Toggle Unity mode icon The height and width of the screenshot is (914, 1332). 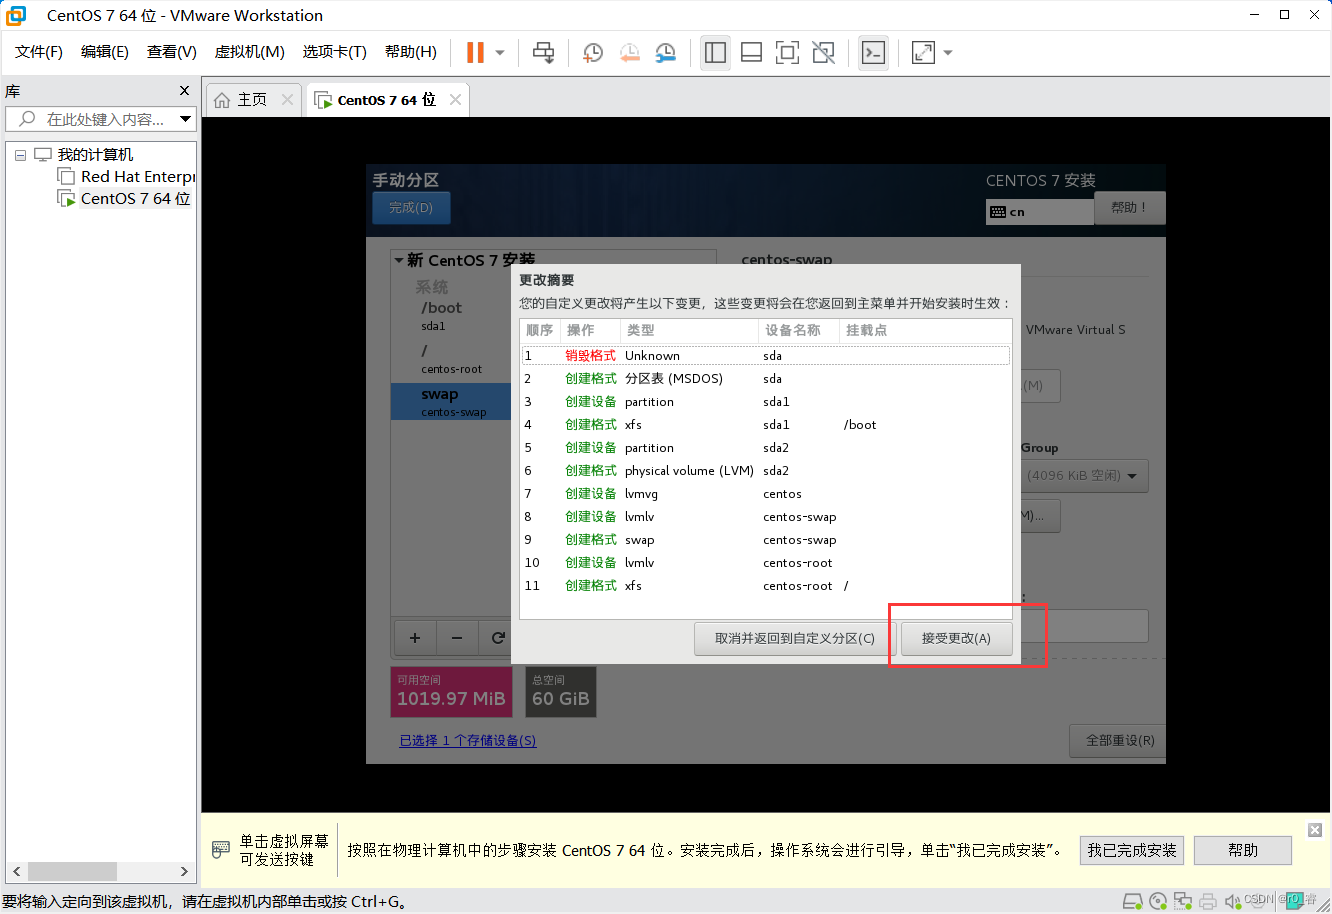[x=823, y=53]
